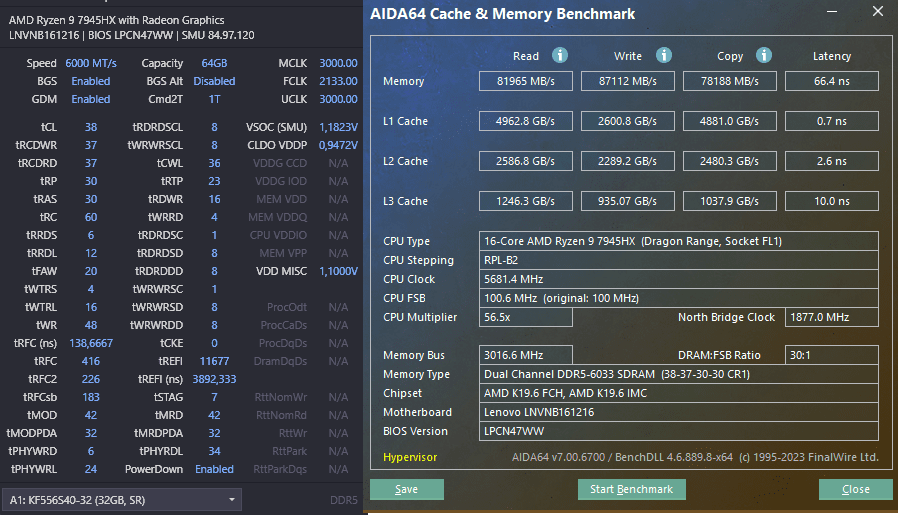The width and height of the screenshot is (899, 515).
Task: Select Memory Copy value 78188 MB/s
Action: tap(730, 81)
